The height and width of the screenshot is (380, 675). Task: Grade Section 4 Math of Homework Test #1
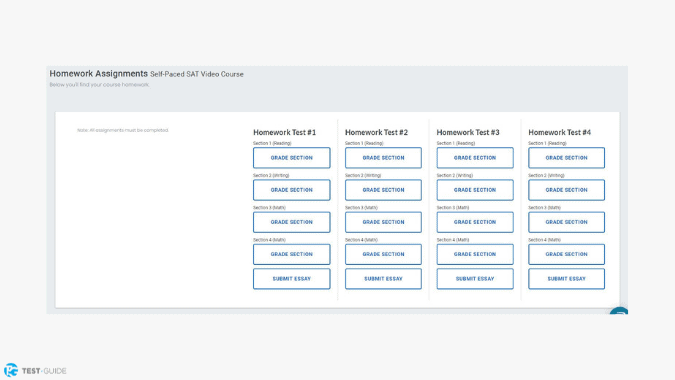pos(291,254)
